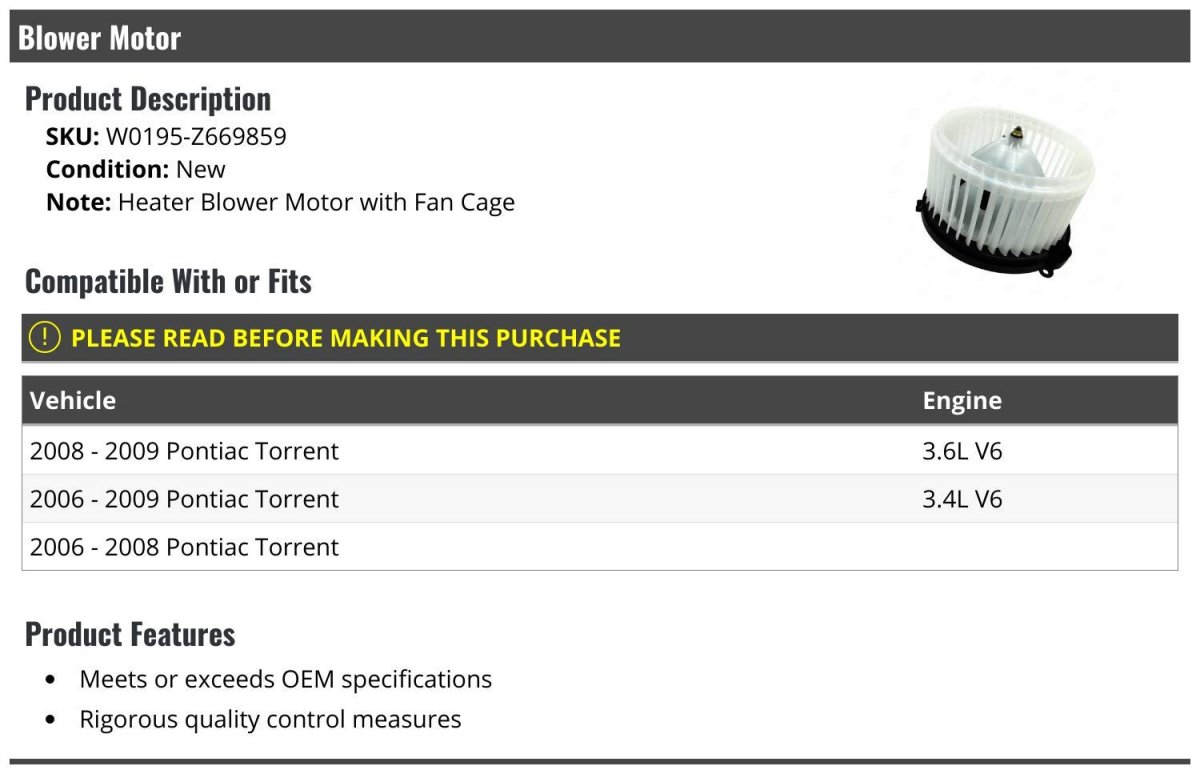Click the Compatible With or Fits heading
The width and height of the screenshot is (1200, 774).
pos(168,281)
